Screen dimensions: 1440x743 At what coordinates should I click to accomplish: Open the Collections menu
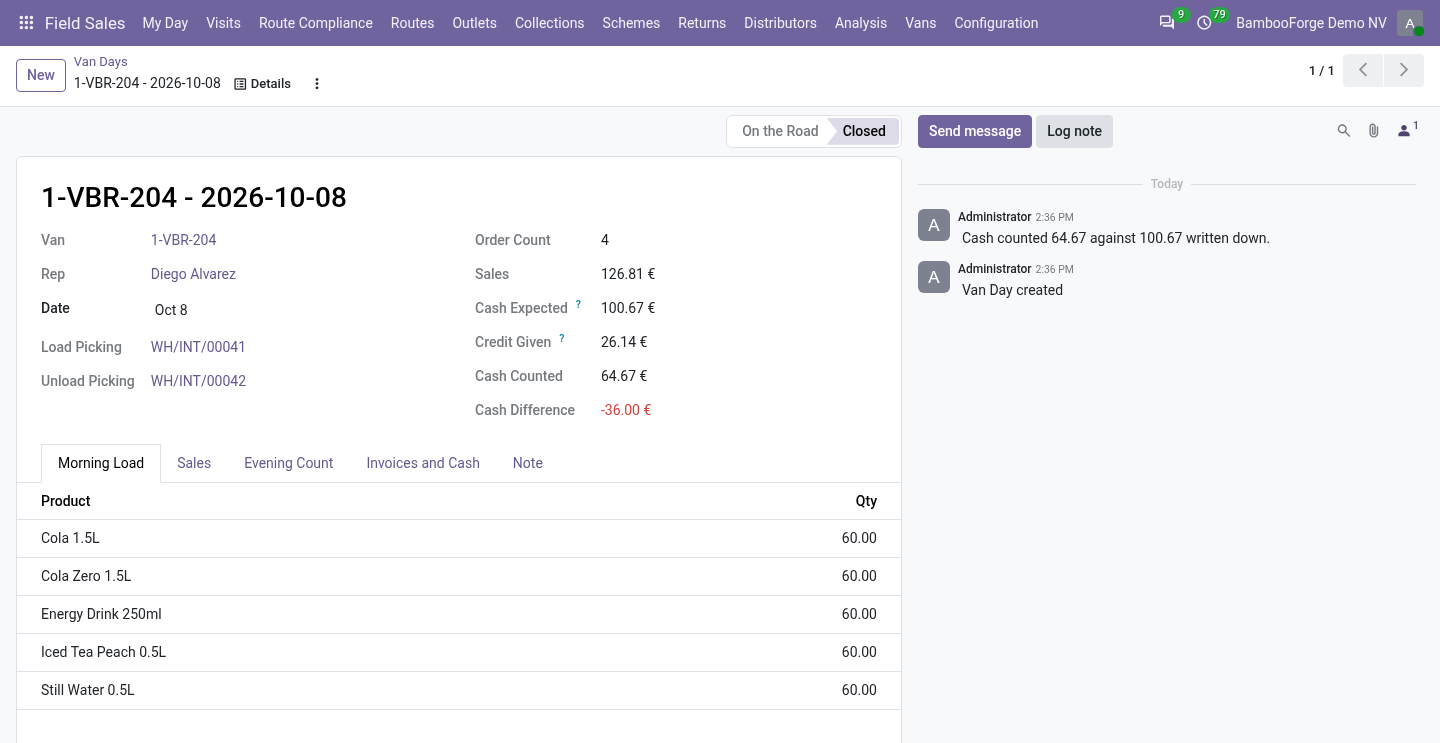(550, 23)
